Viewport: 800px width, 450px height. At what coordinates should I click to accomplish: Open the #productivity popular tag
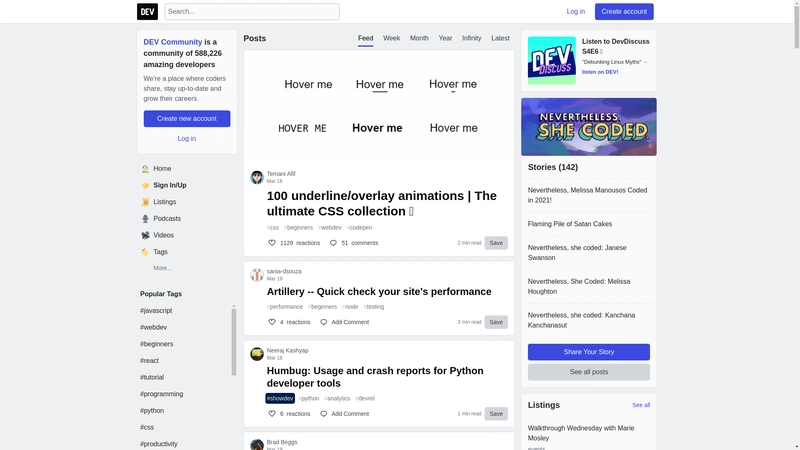(159, 444)
